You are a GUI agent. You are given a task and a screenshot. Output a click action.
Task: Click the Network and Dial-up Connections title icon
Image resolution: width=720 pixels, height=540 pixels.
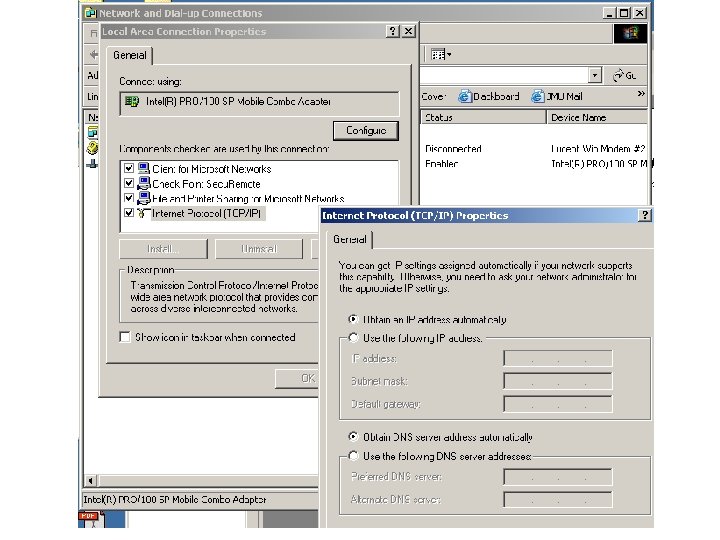tap(90, 13)
